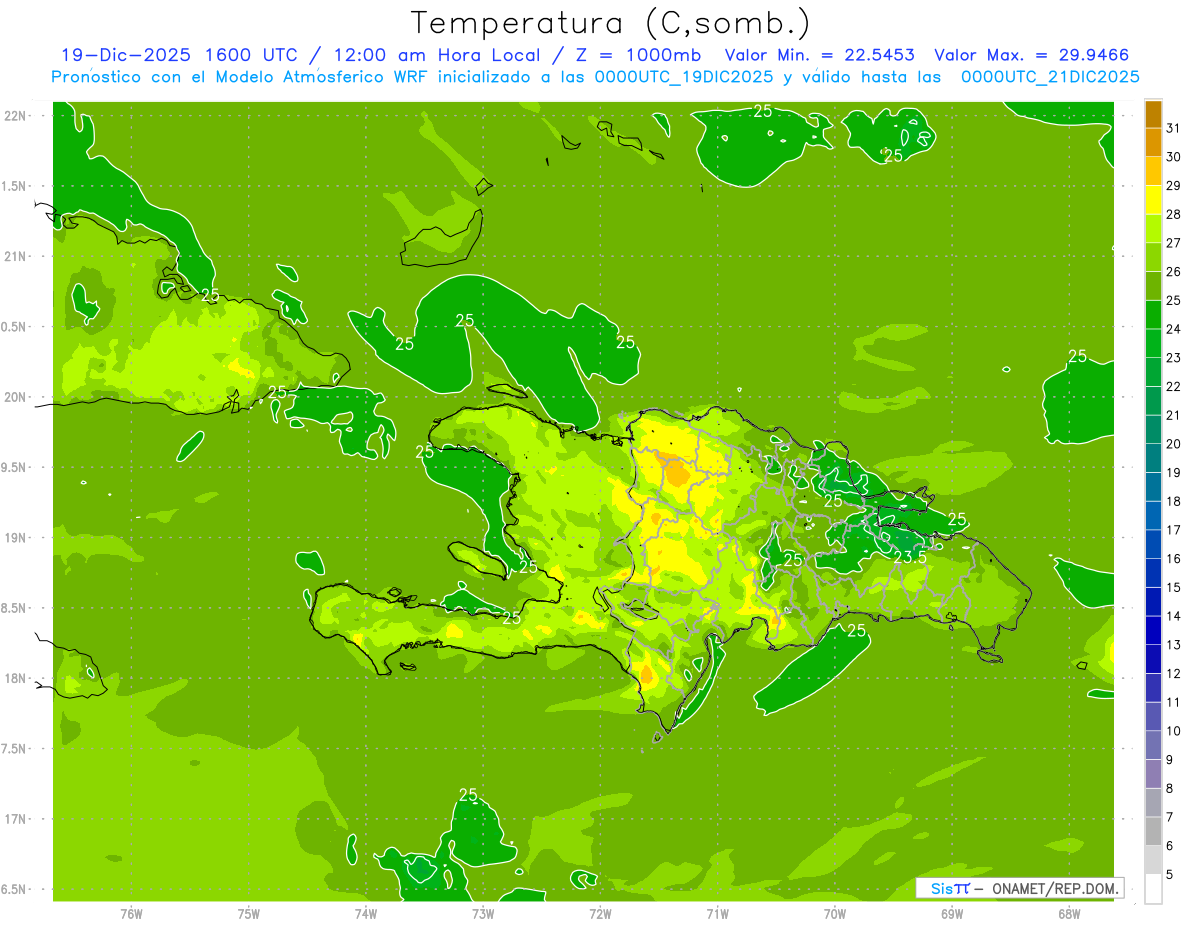Select the 'Valor Max. = 29.9466' readout
Screen dimensions: 1200x927
click(x=1031, y=55)
